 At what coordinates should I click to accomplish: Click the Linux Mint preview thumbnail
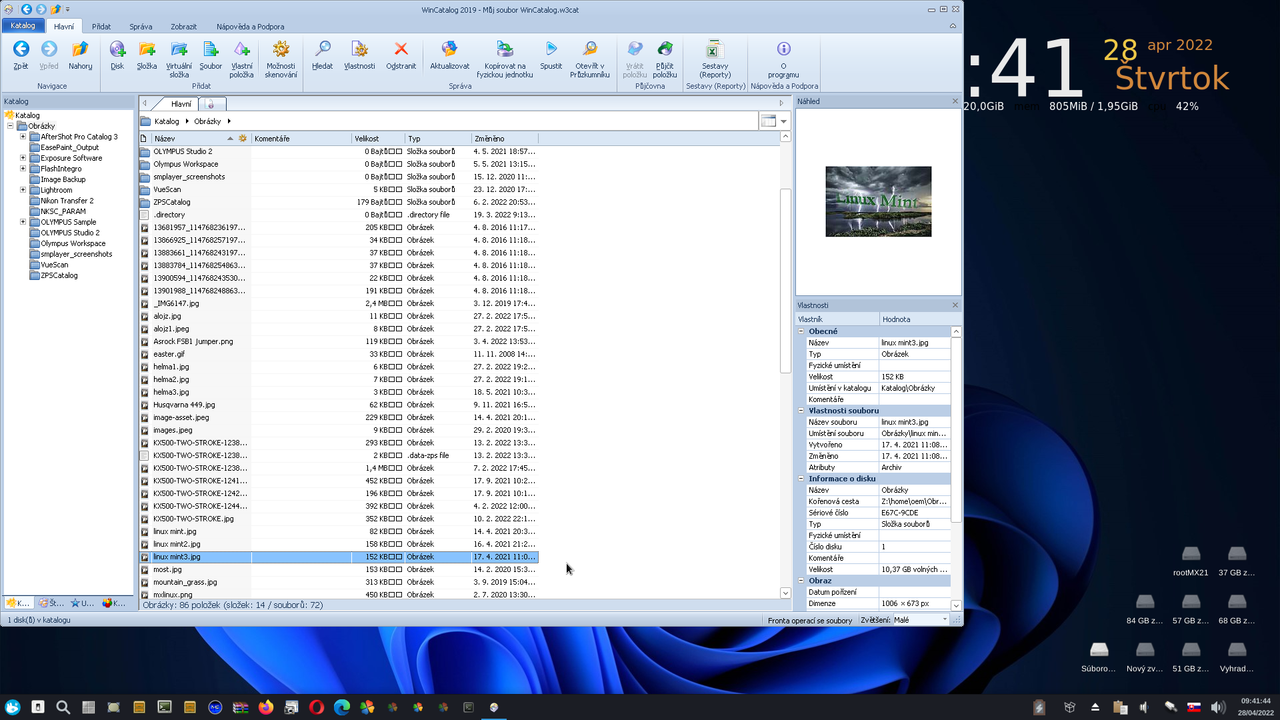tap(878, 201)
